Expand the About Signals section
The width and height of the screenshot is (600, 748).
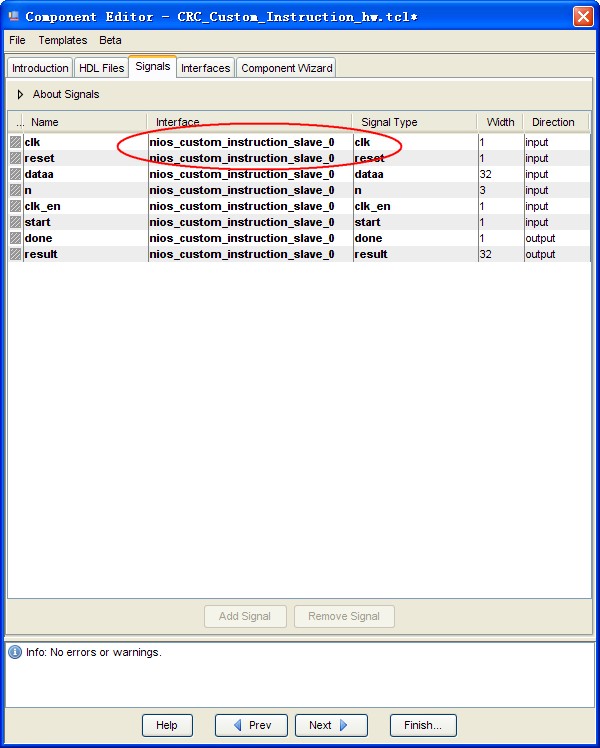20,95
